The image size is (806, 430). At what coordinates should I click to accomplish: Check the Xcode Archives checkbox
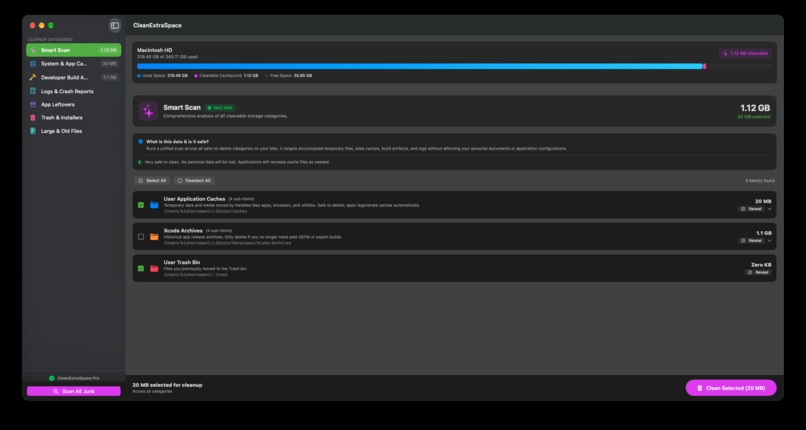click(141, 237)
